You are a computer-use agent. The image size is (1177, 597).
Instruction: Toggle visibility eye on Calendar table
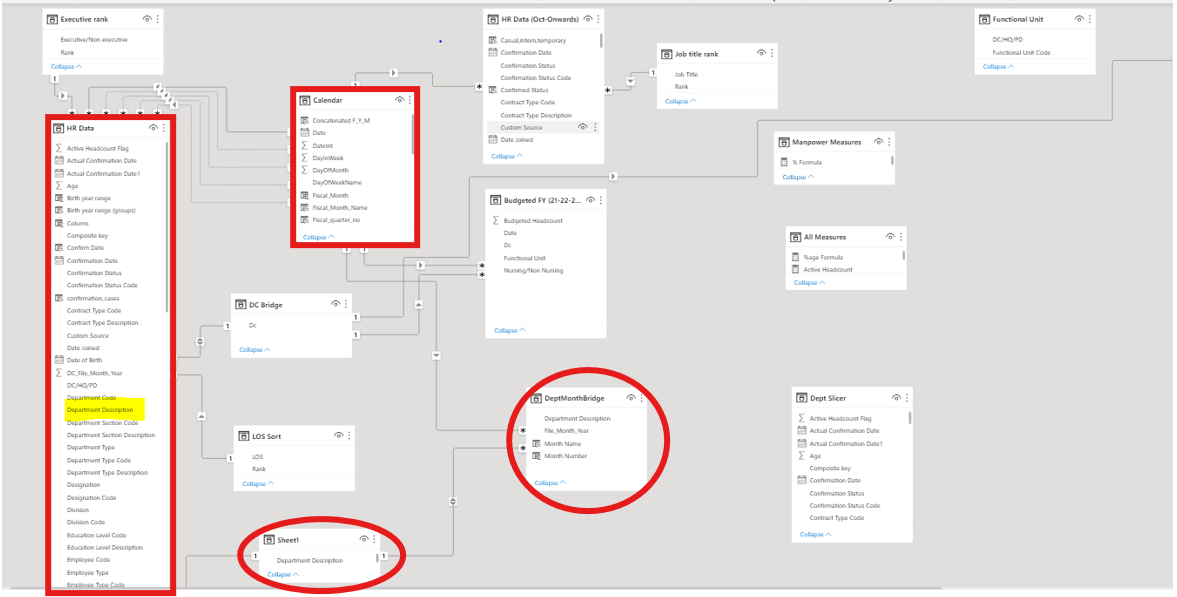click(400, 100)
